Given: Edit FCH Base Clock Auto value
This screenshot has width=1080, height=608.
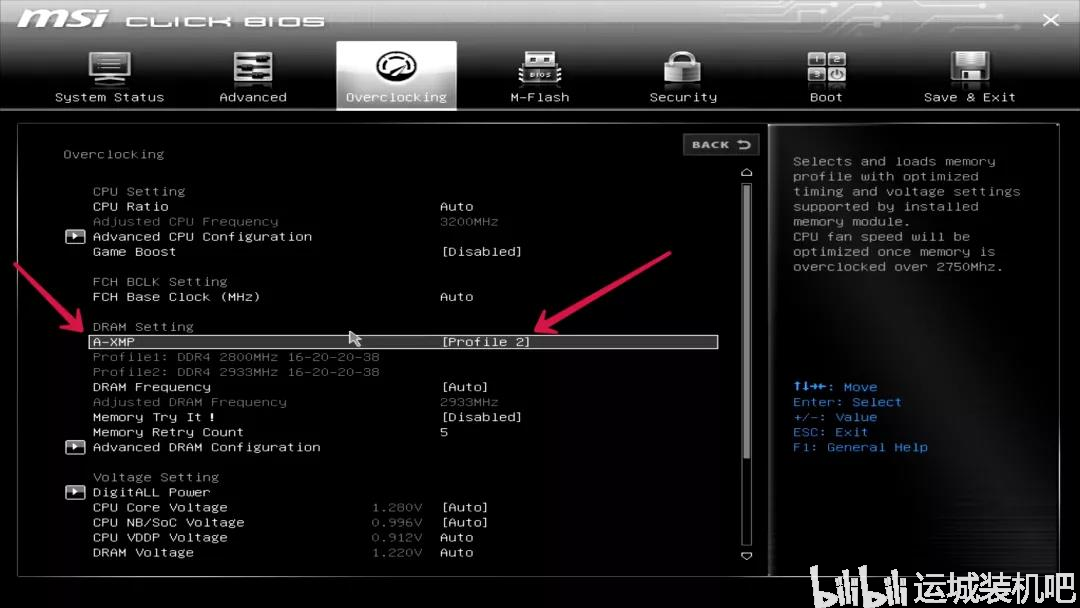Looking at the screenshot, I should [457, 297].
